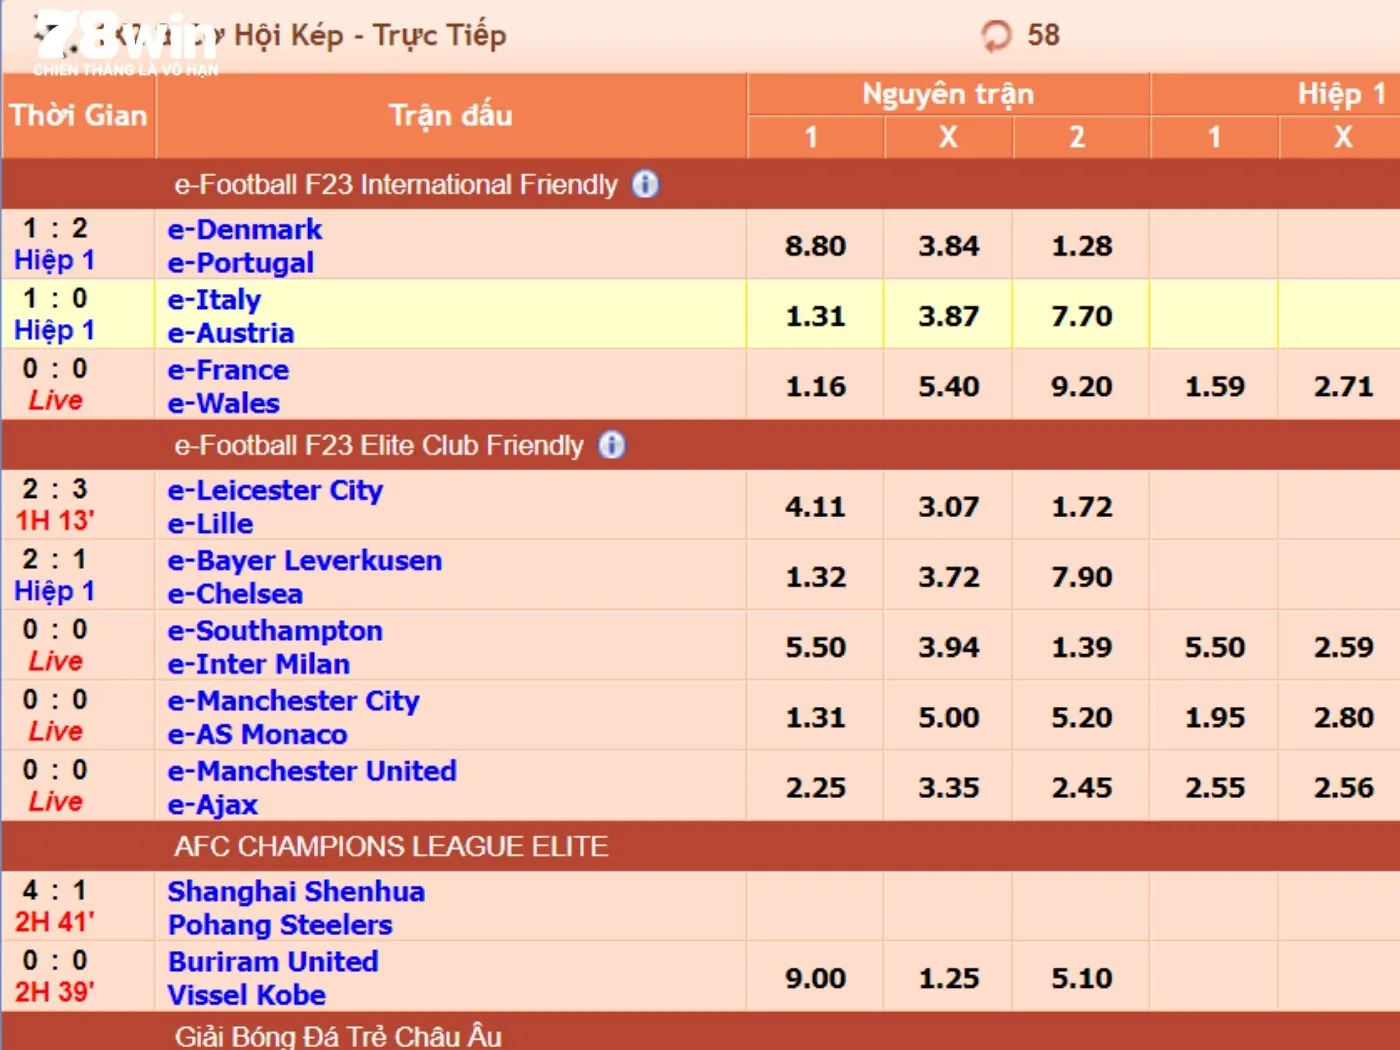The image size is (1400, 1050).
Task: Select first-half draw odds 2.59 Southampton match
Action: 1343,647
